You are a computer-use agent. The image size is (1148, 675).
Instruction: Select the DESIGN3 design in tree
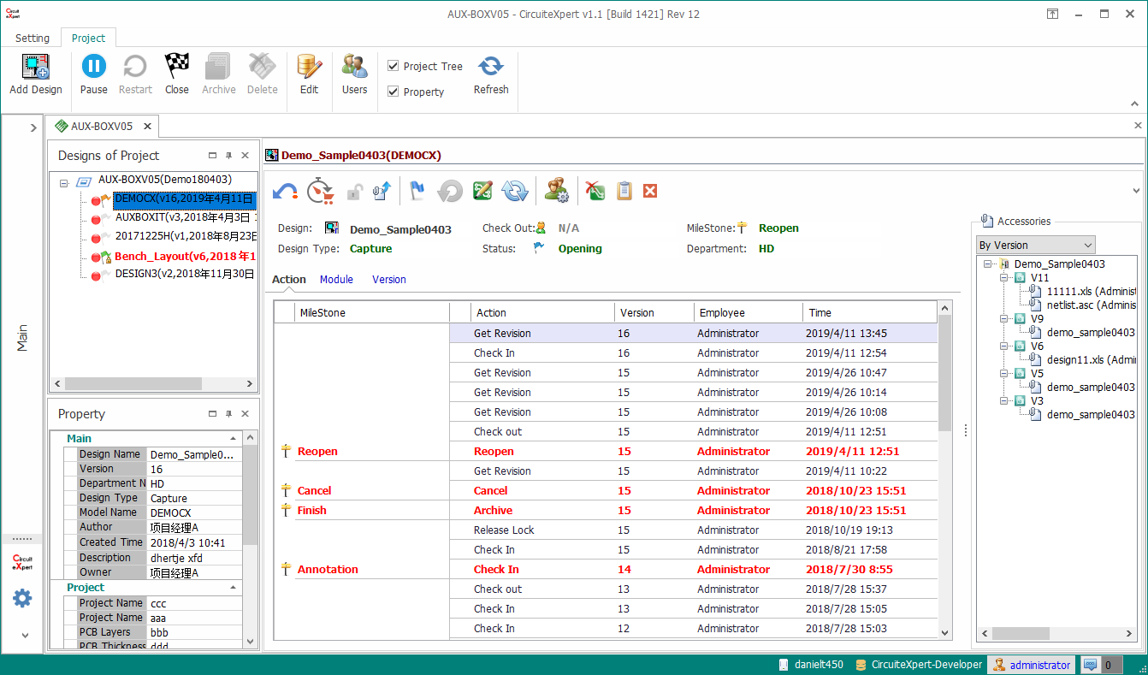tap(184, 274)
